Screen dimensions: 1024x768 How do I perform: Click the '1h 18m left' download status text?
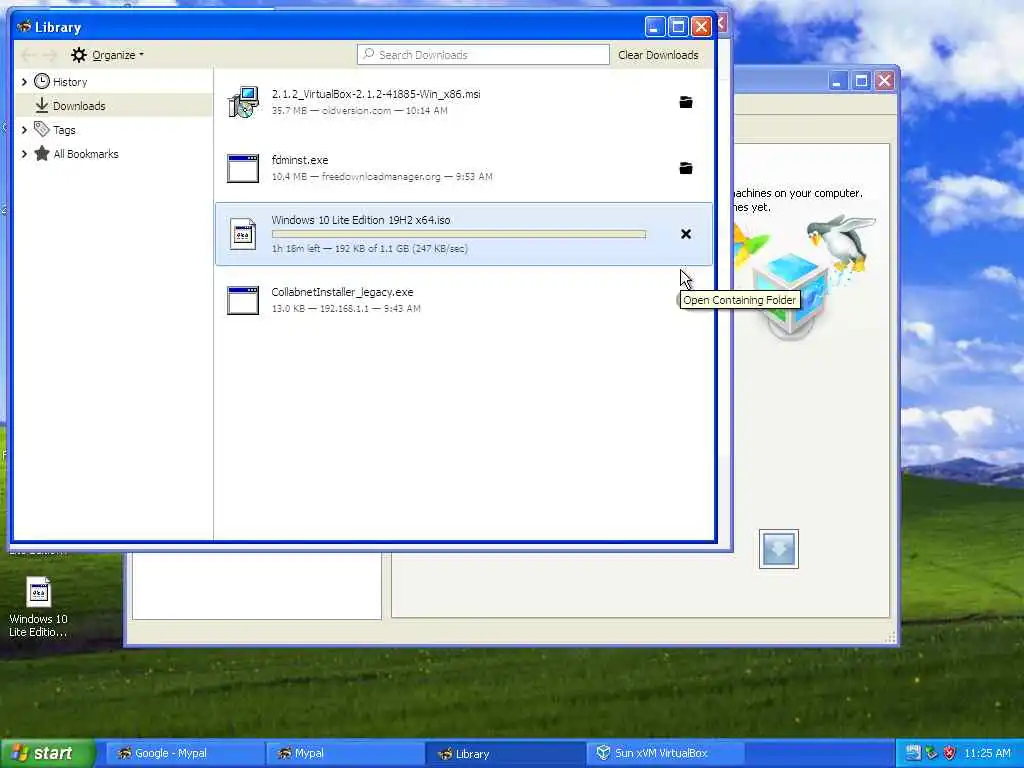(370, 248)
